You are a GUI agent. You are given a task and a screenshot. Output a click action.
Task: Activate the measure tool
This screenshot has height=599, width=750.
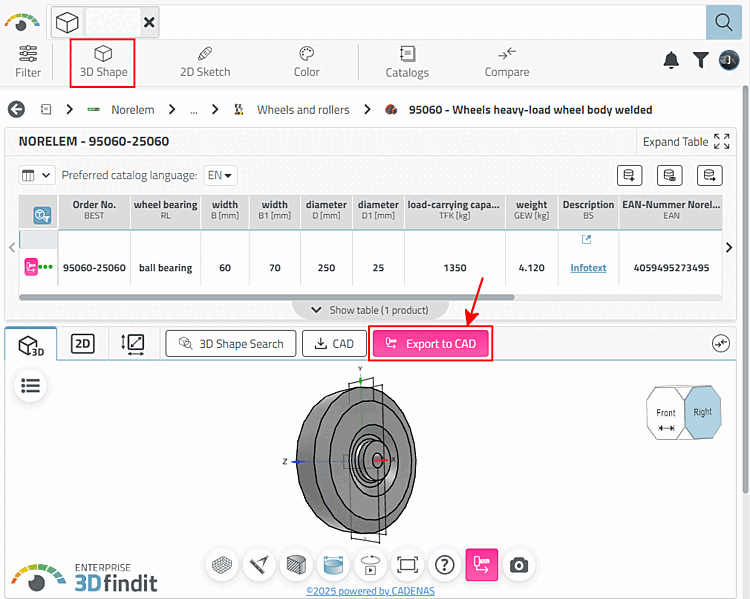(259, 565)
